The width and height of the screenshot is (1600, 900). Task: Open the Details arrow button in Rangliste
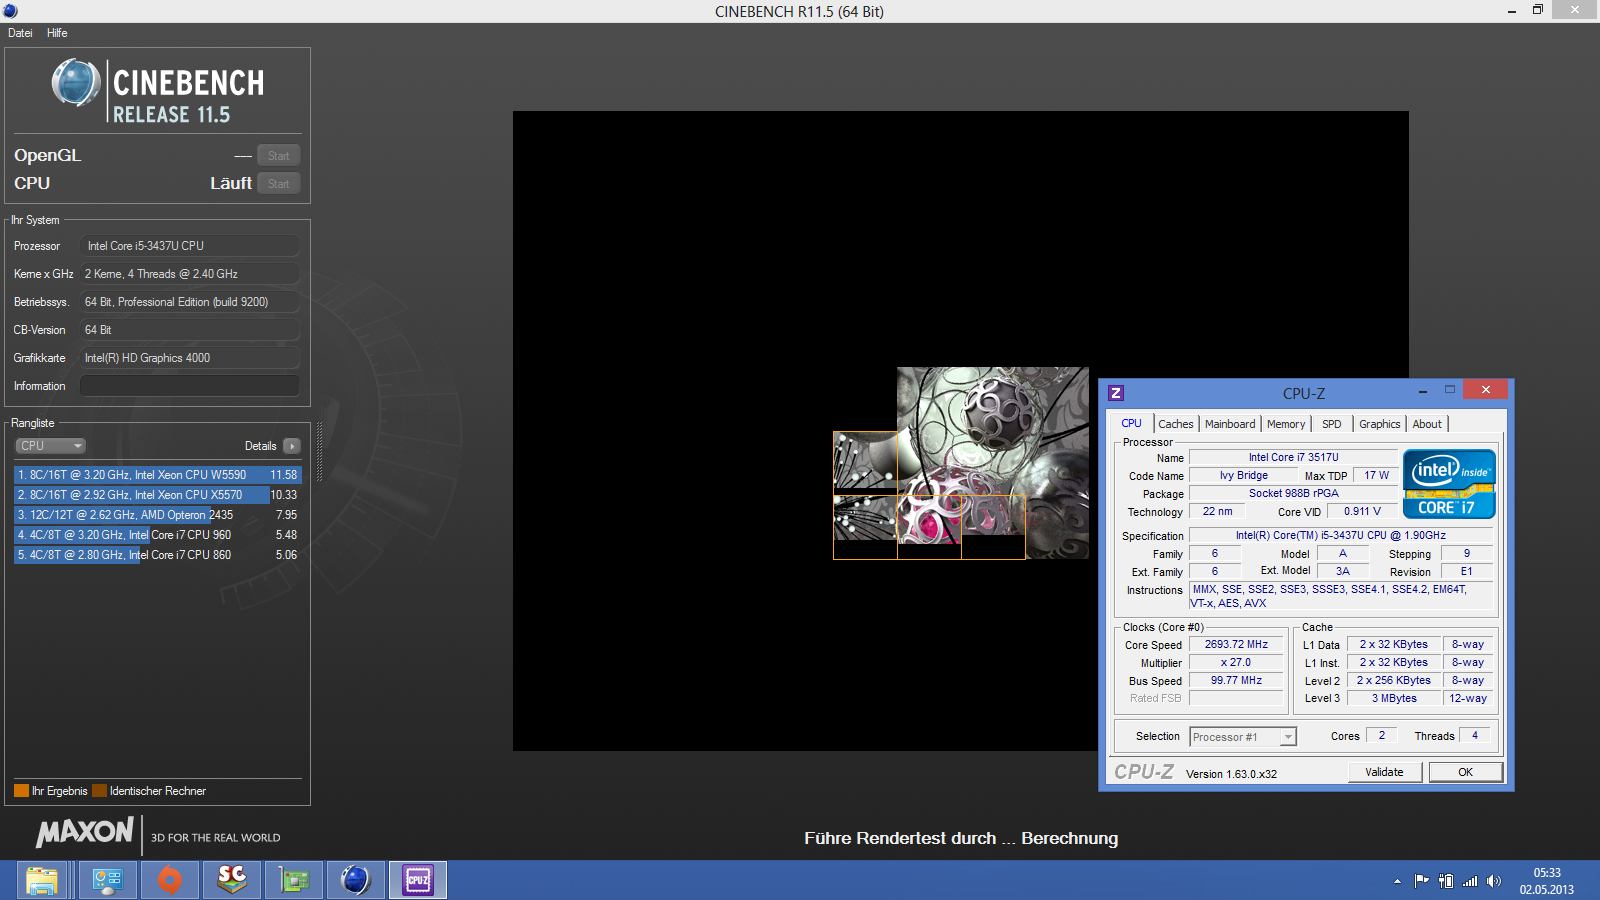pos(291,446)
